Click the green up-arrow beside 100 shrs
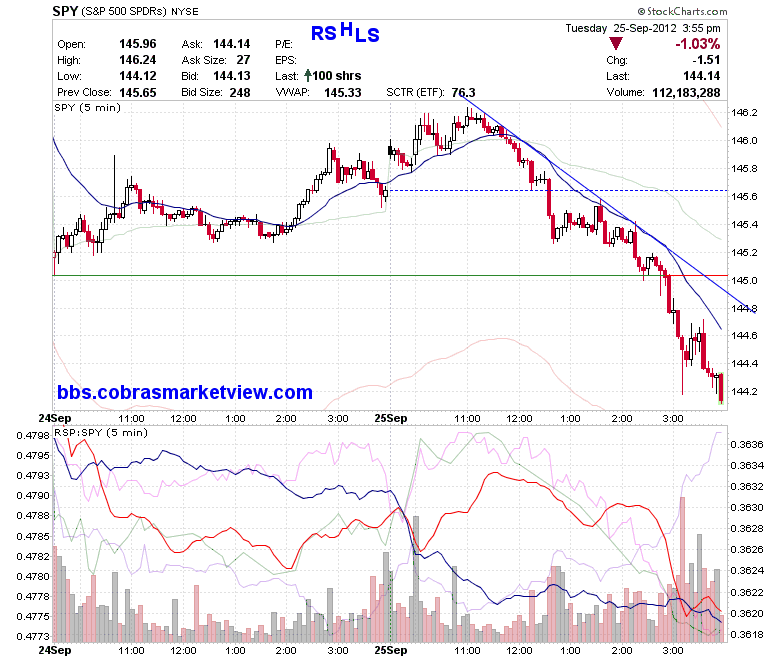Screen dimensions: 780x659 (308, 76)
